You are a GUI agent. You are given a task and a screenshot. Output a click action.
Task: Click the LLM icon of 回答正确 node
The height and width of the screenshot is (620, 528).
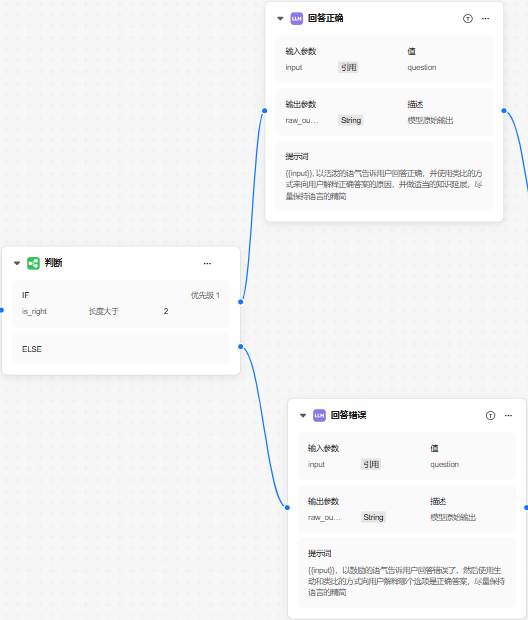(x=297, y=19)
